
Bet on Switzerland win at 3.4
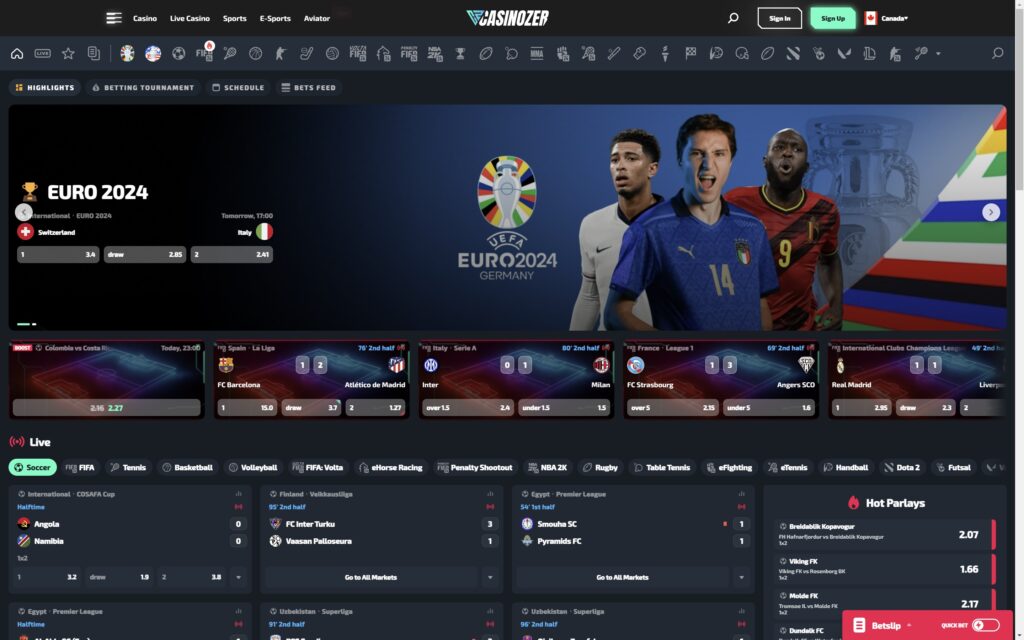(58, 255)
